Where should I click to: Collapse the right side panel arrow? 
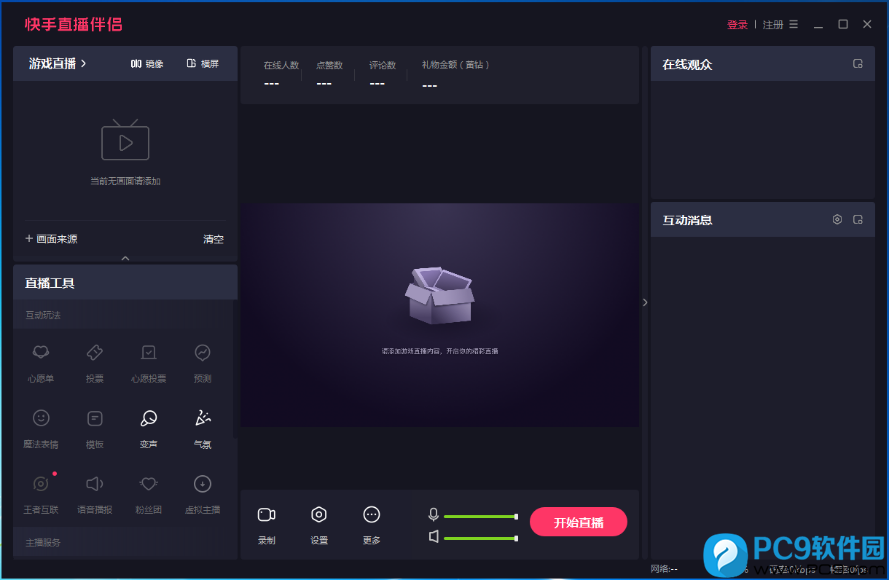(645, 302)
